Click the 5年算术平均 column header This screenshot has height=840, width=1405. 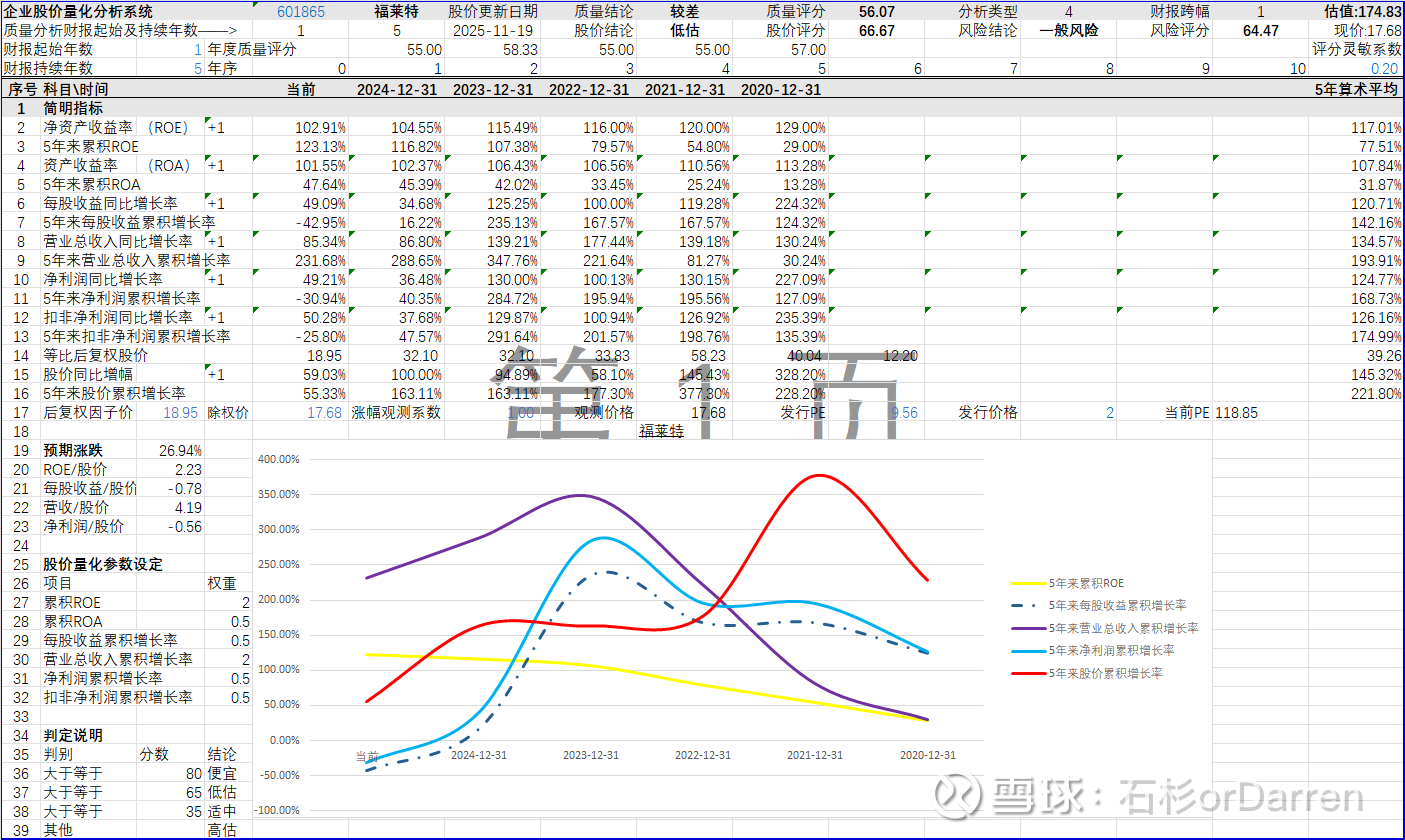click(x=1358, y=89)
